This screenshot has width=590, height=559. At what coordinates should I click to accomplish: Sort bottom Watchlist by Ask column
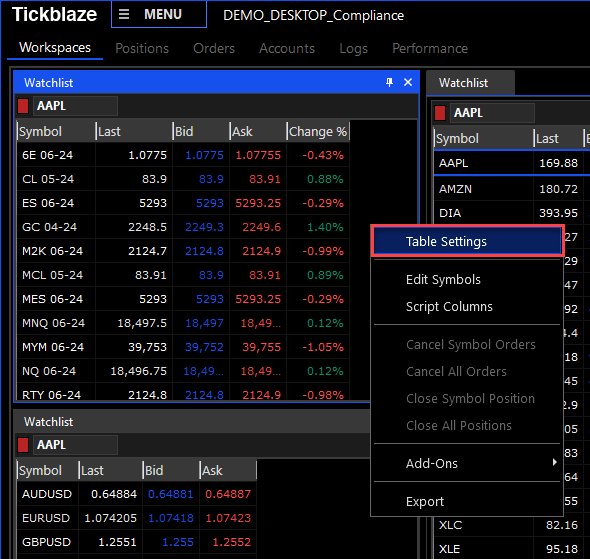coord(228,471)
